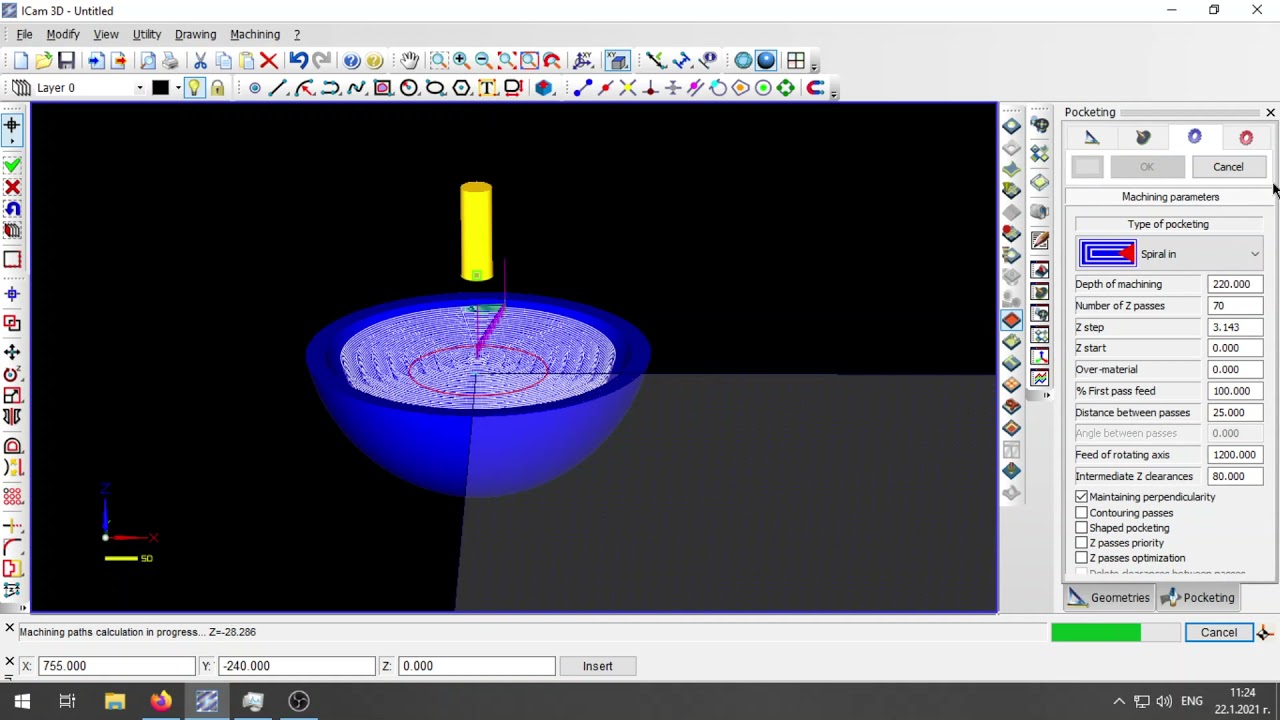This screenshot has width=1280, height=720.
Task: Edit the Number of Z passes field
Action: (1236, 306)
